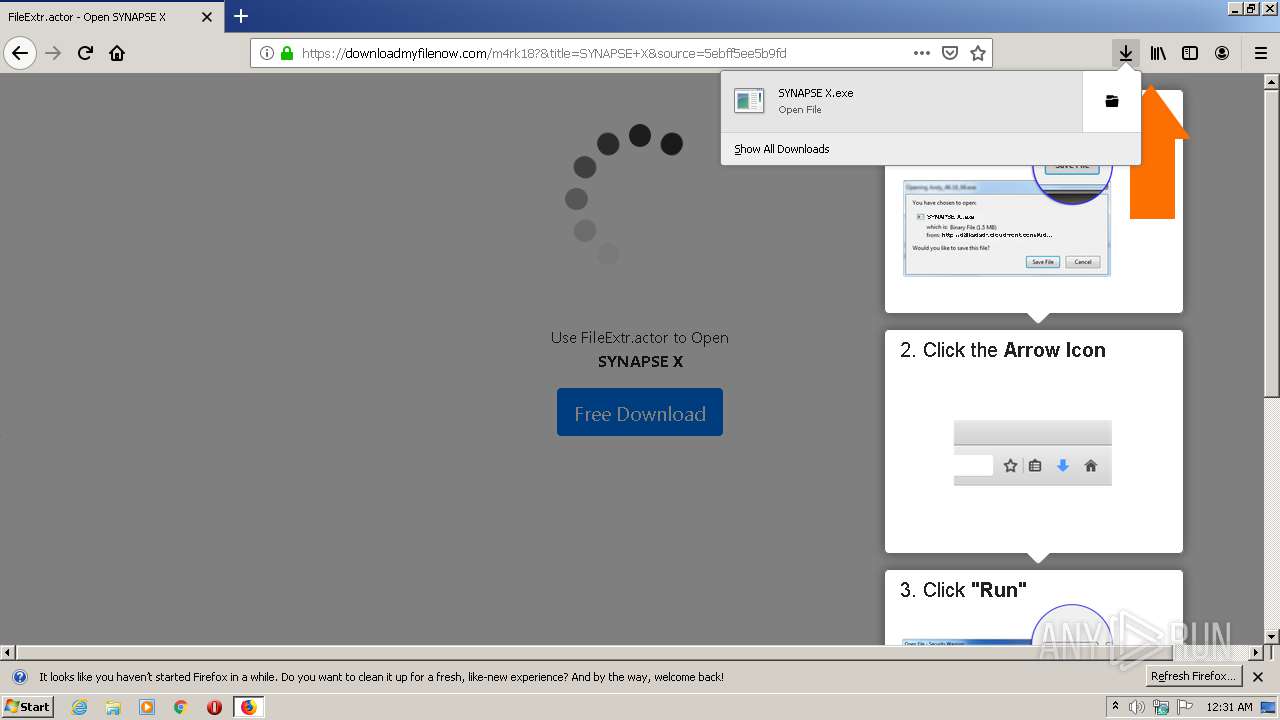
Task: Open the Firefox hamburger menu
Action: 1260,53
